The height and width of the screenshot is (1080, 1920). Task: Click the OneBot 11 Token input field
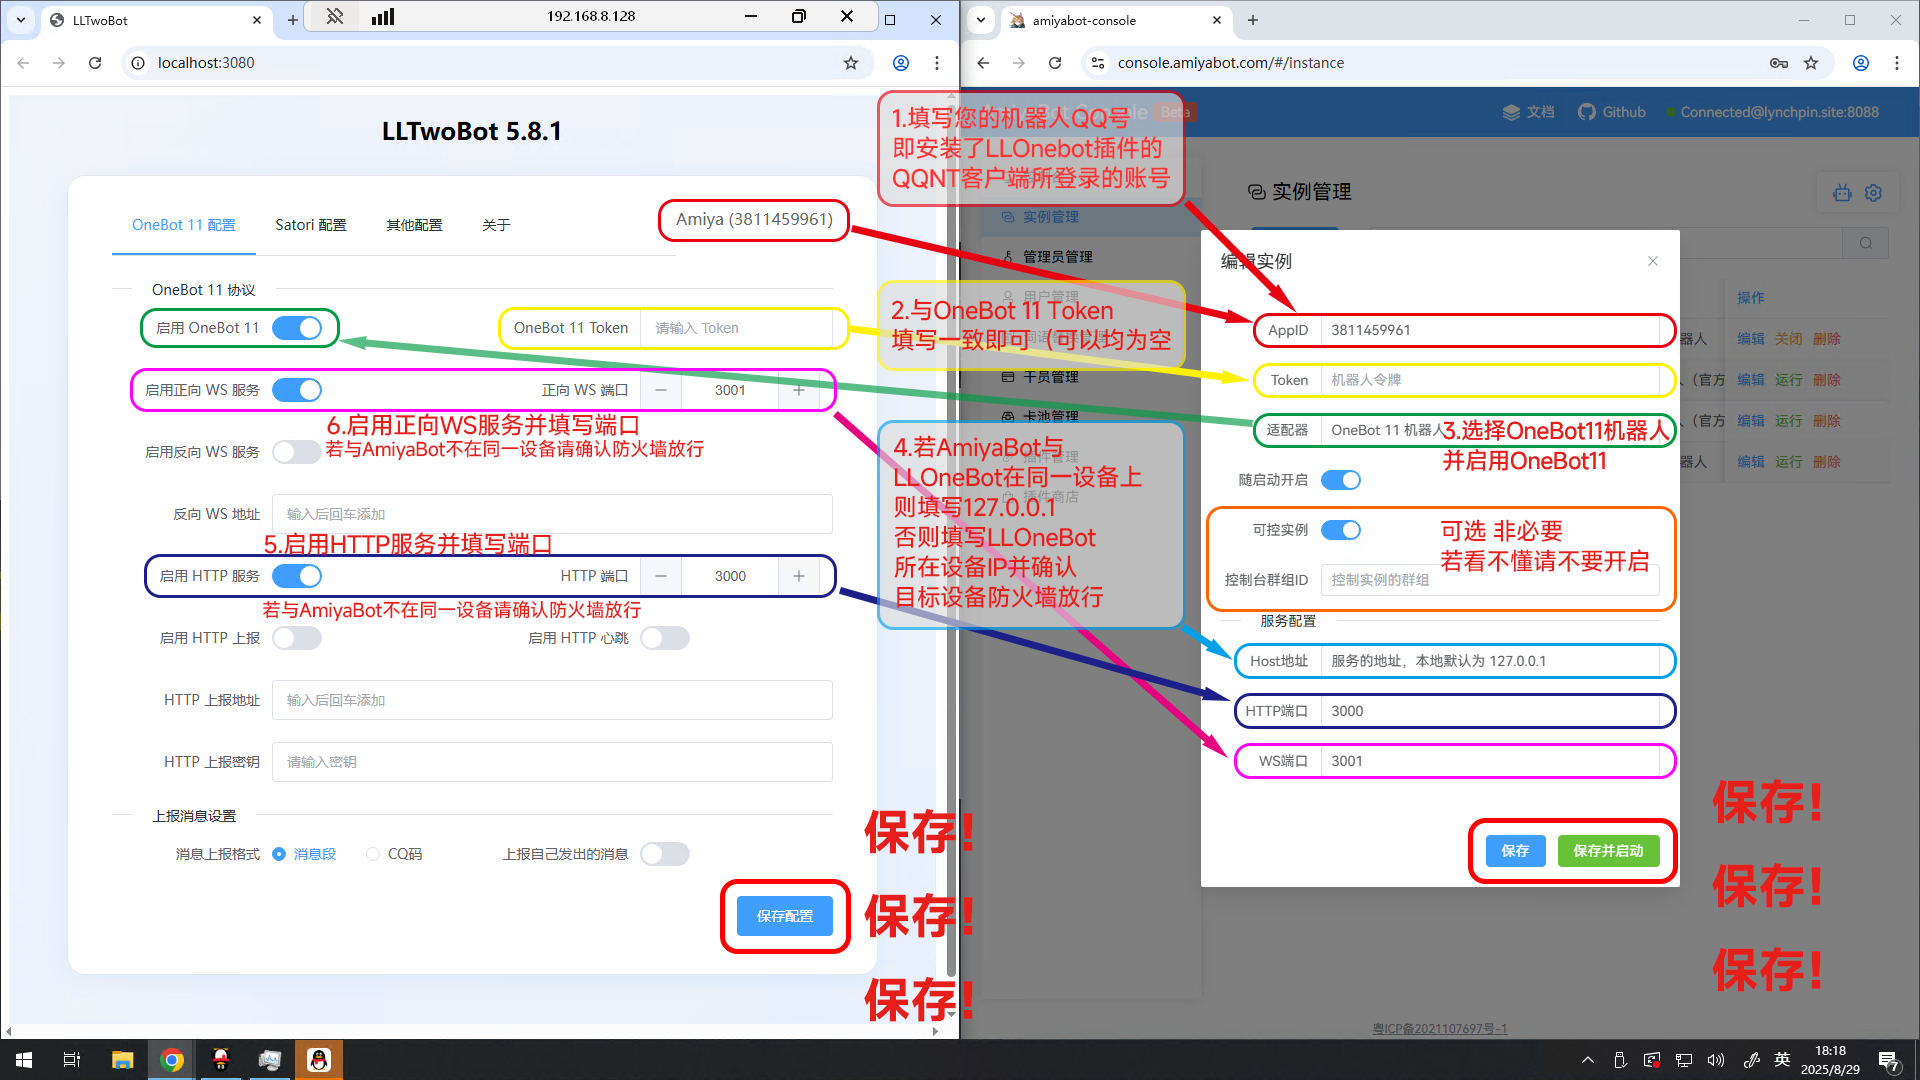(x=735, y=328)
